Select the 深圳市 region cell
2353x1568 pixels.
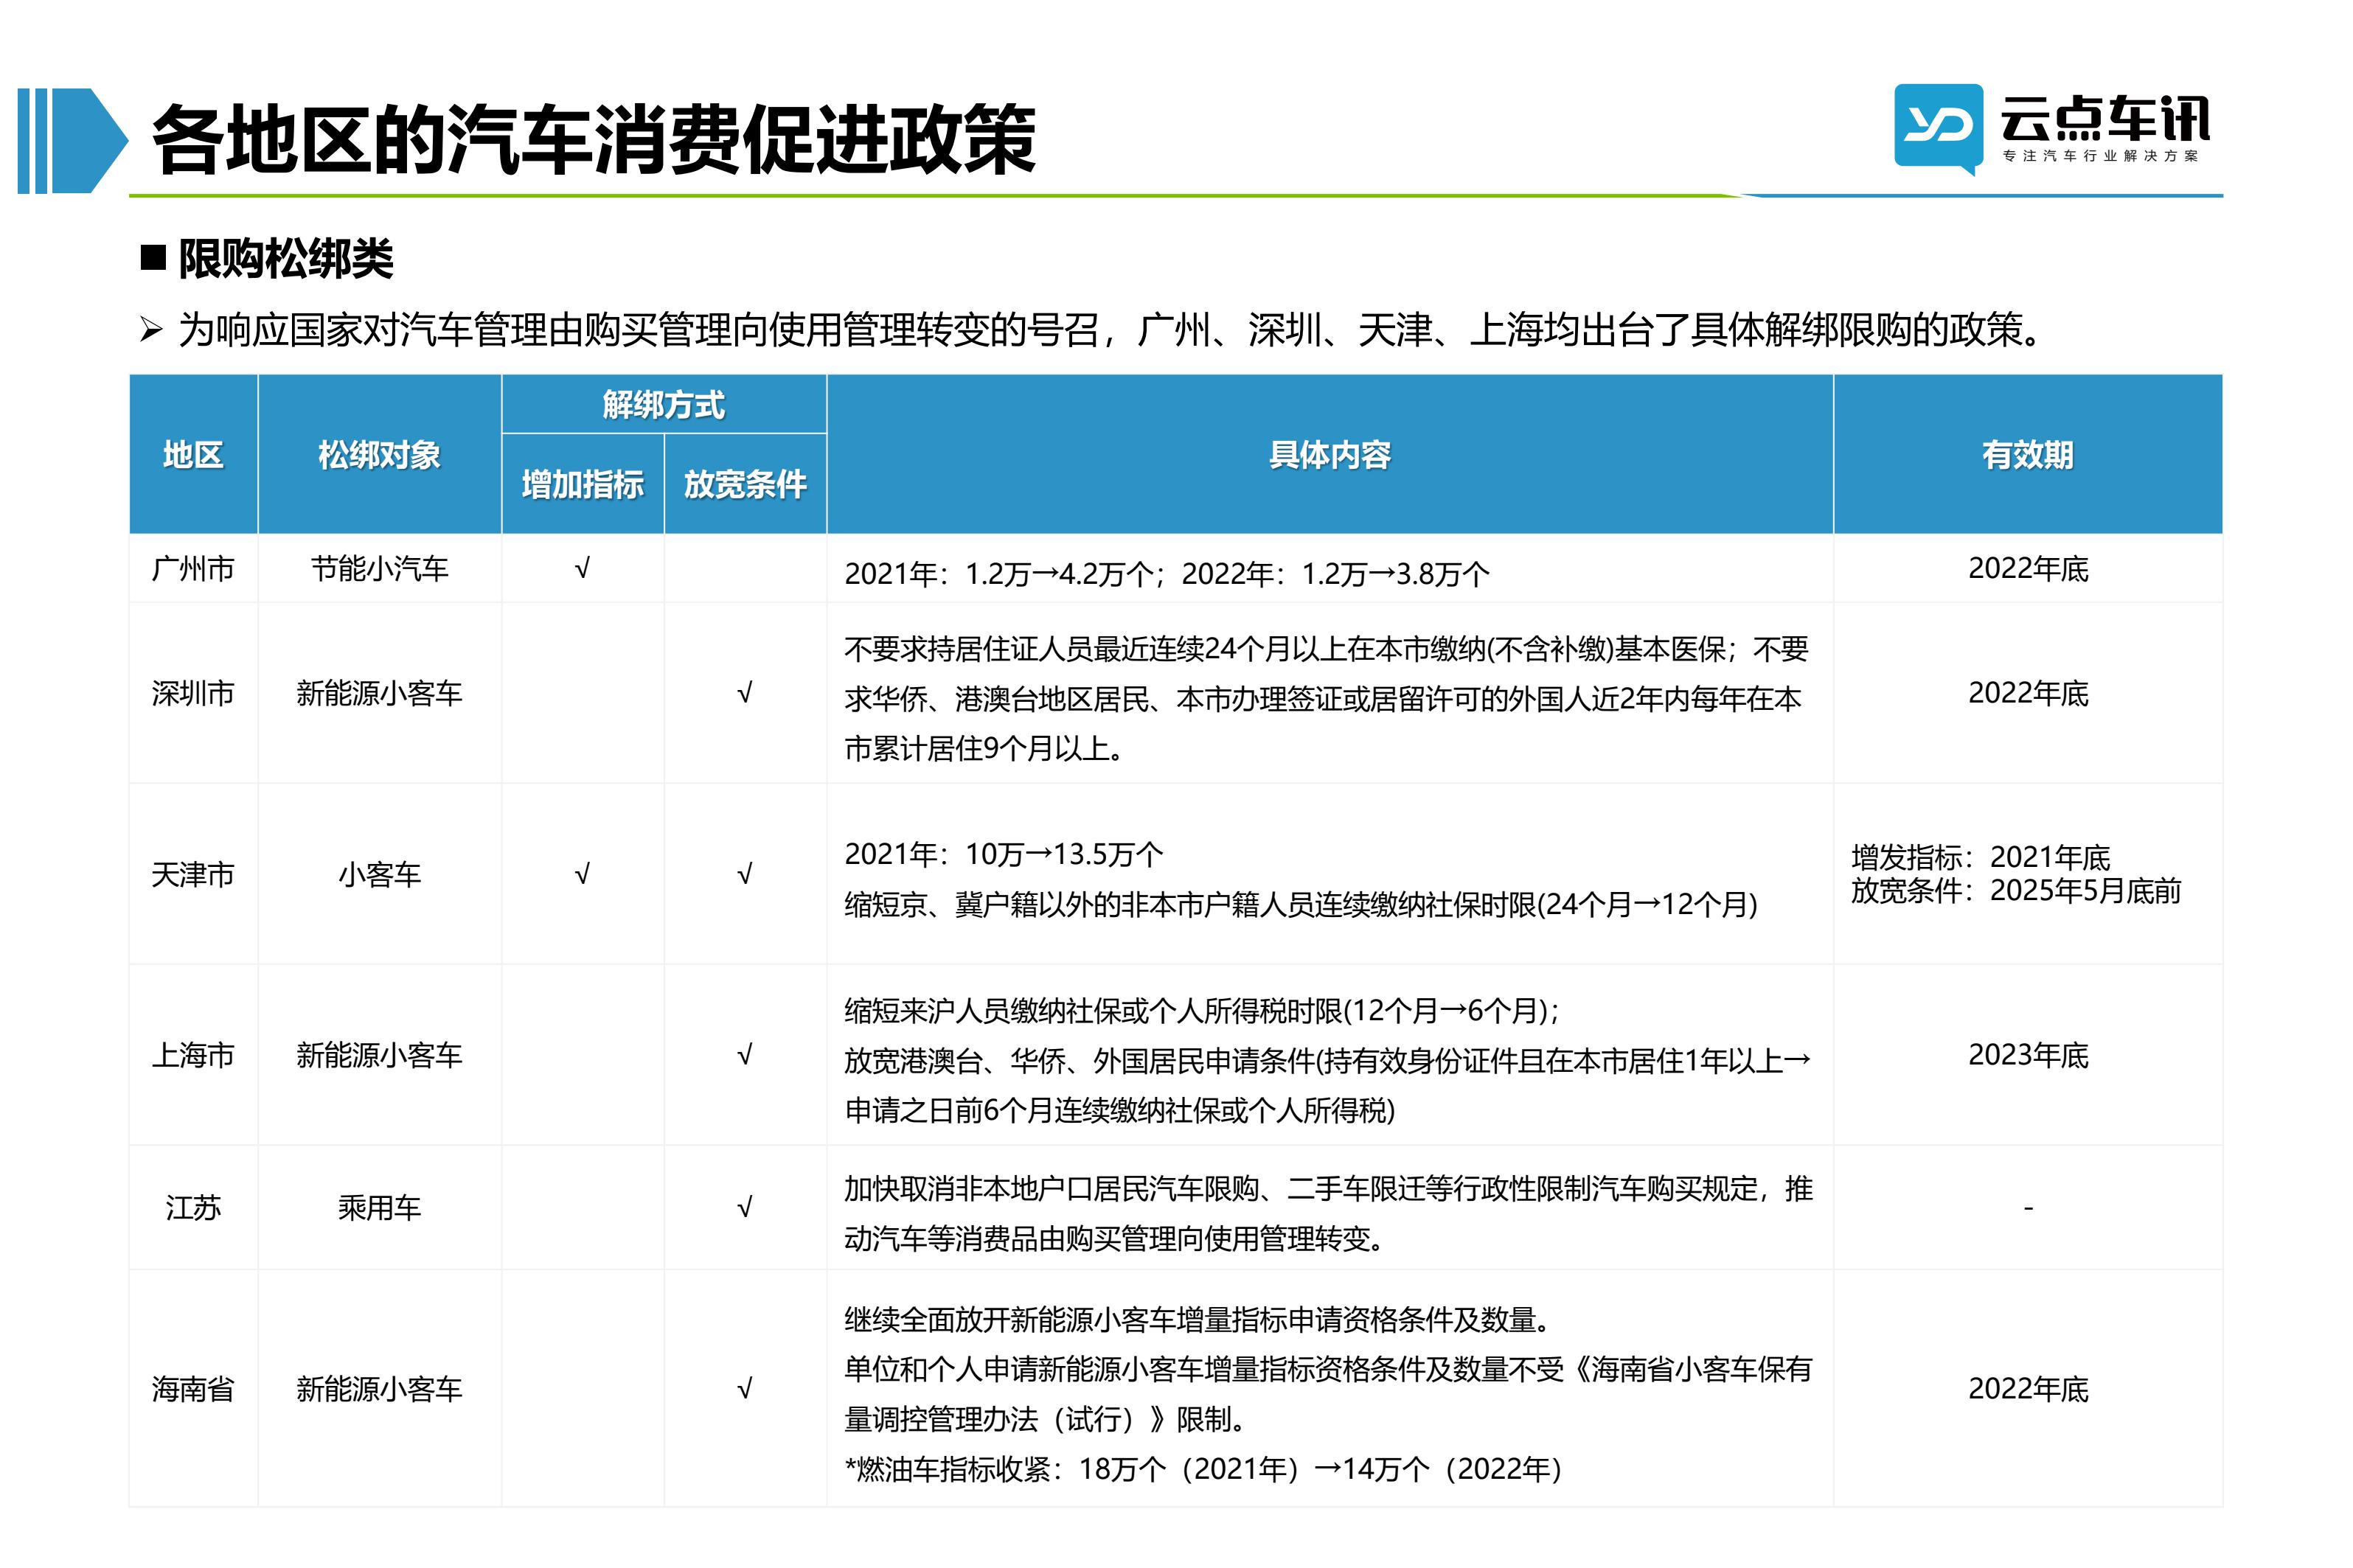coord(193,693)
